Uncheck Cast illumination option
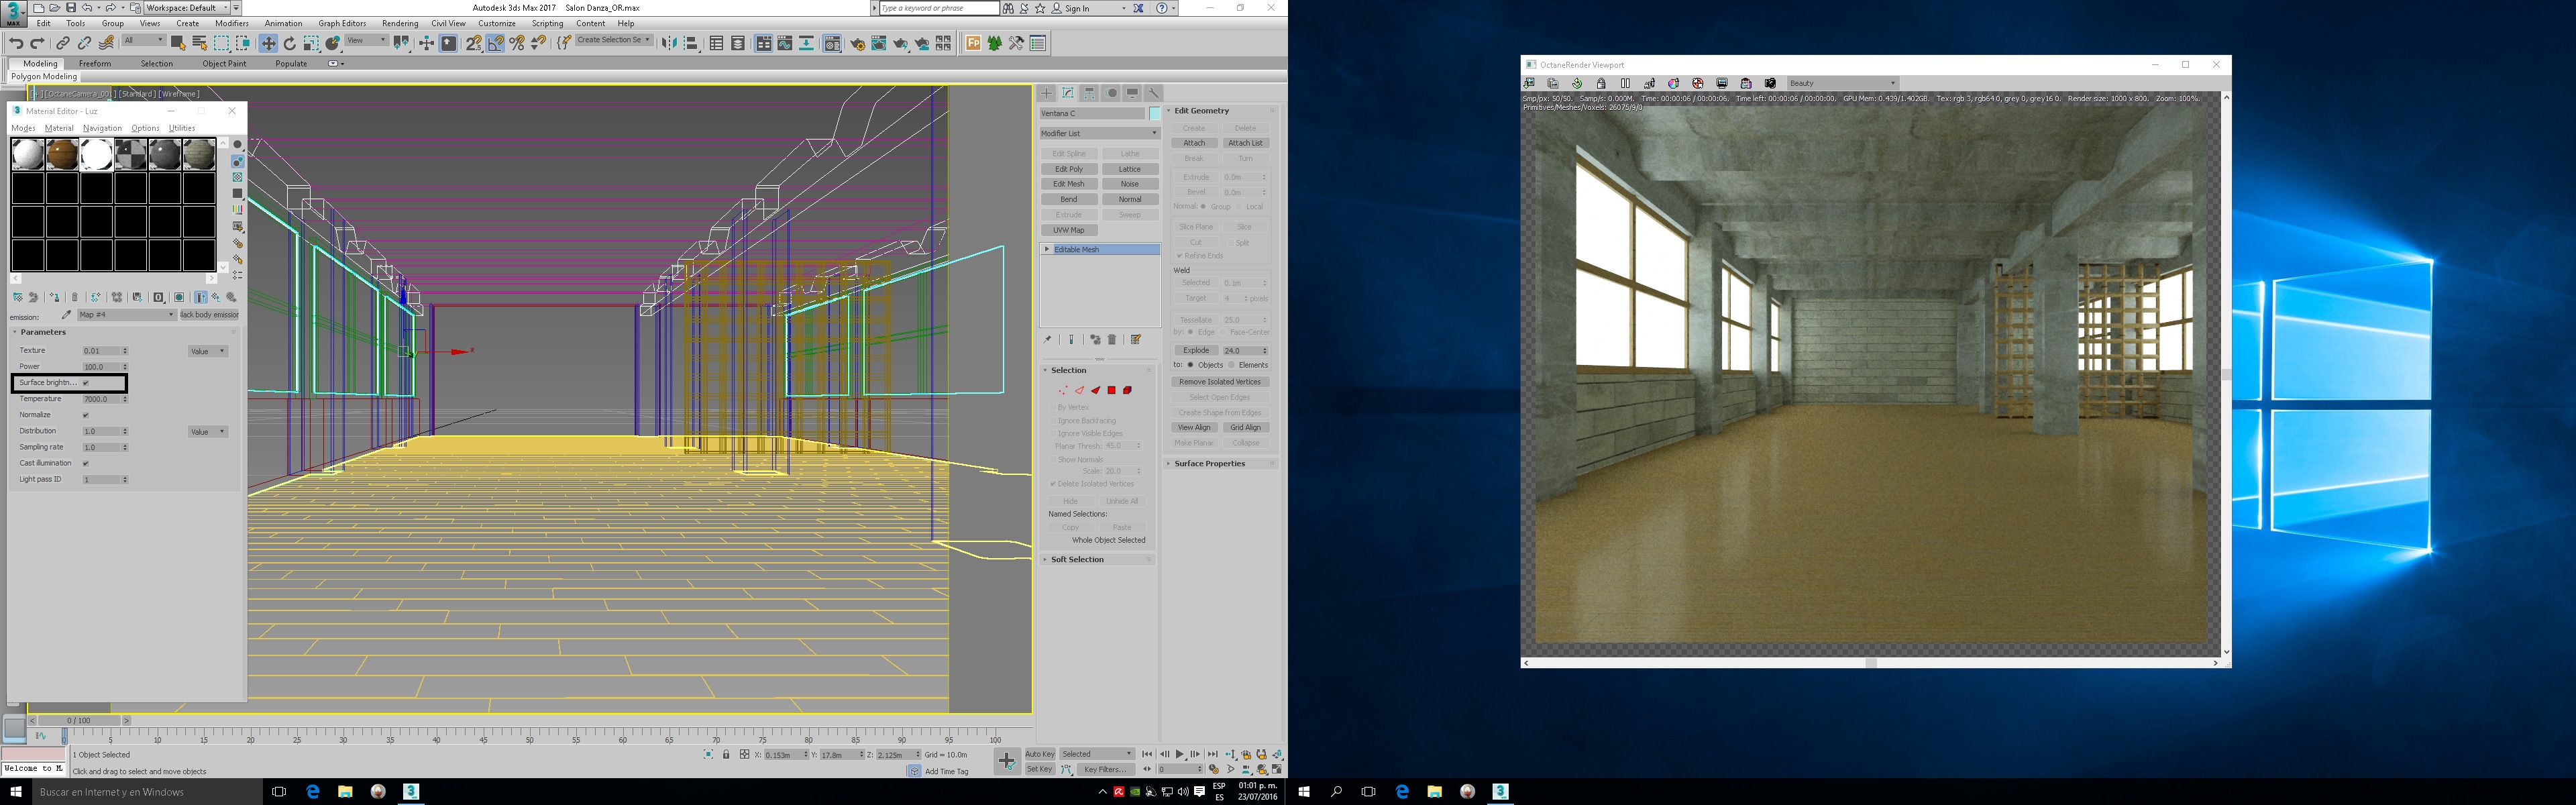The image size is (2576, 805). coord(86,463)
